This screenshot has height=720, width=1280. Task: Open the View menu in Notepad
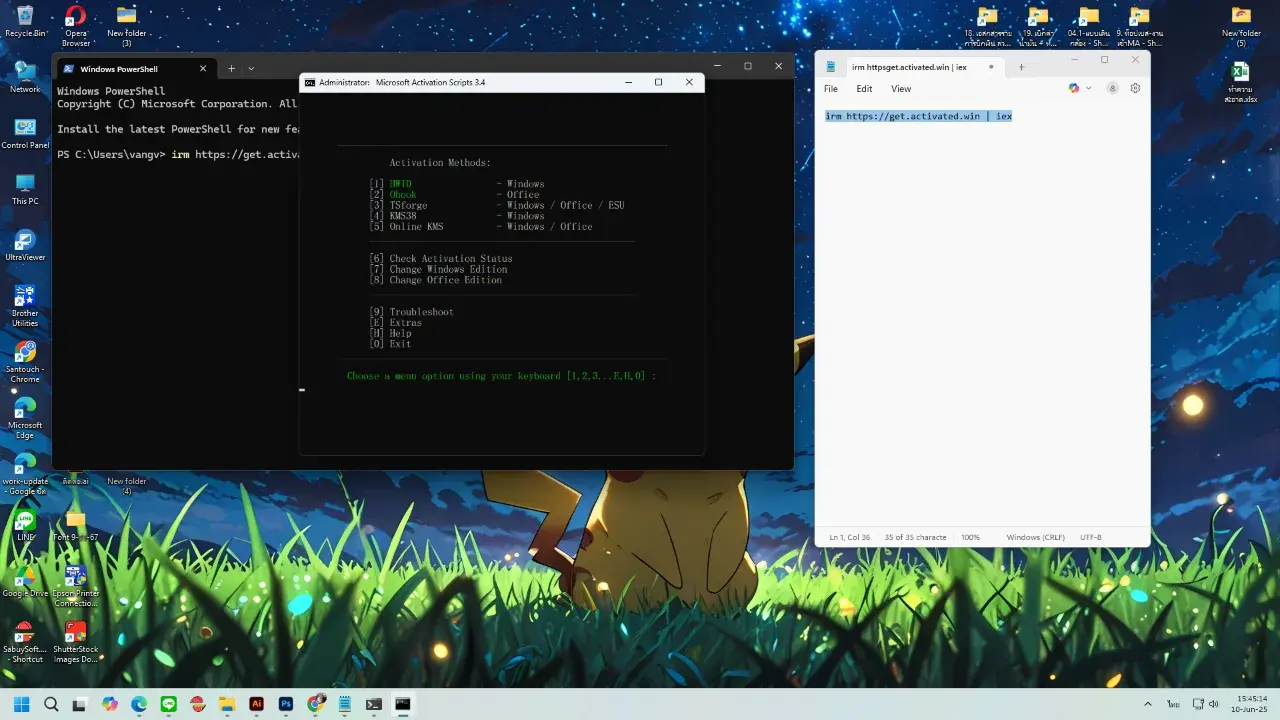click(901, 89)
